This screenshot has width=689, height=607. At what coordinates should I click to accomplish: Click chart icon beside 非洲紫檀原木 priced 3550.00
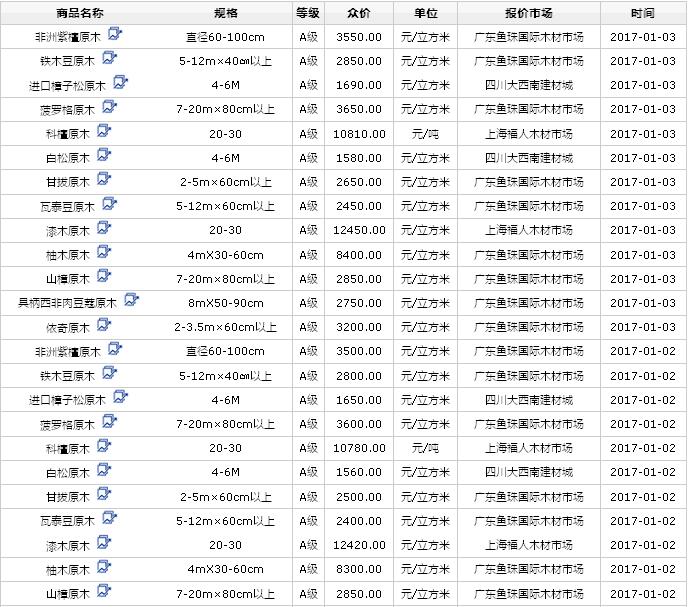[115, 35]
